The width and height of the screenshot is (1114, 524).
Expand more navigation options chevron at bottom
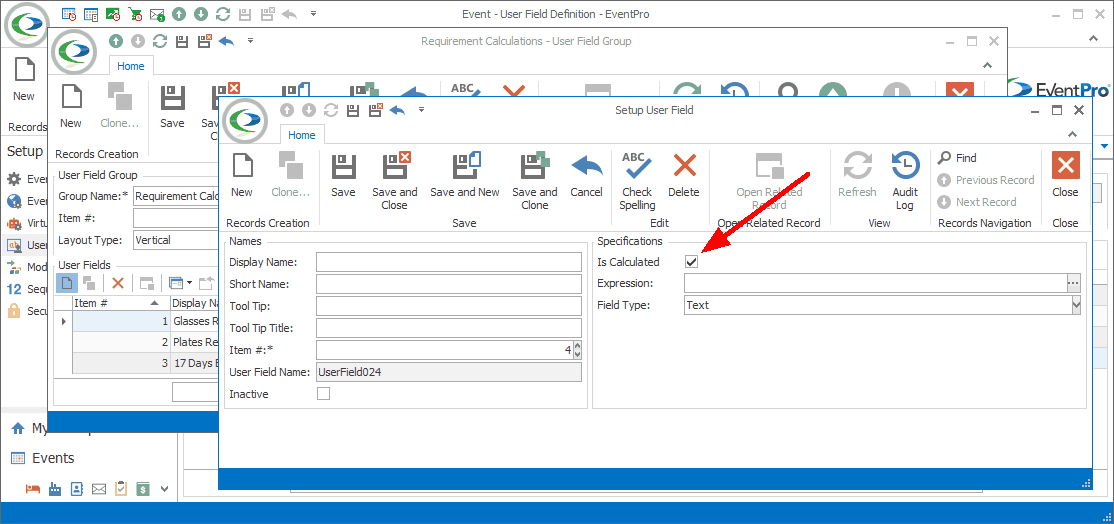[165, 488]
